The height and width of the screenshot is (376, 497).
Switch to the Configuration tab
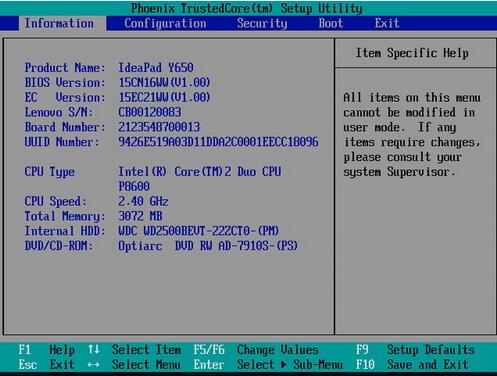point(165,23)
